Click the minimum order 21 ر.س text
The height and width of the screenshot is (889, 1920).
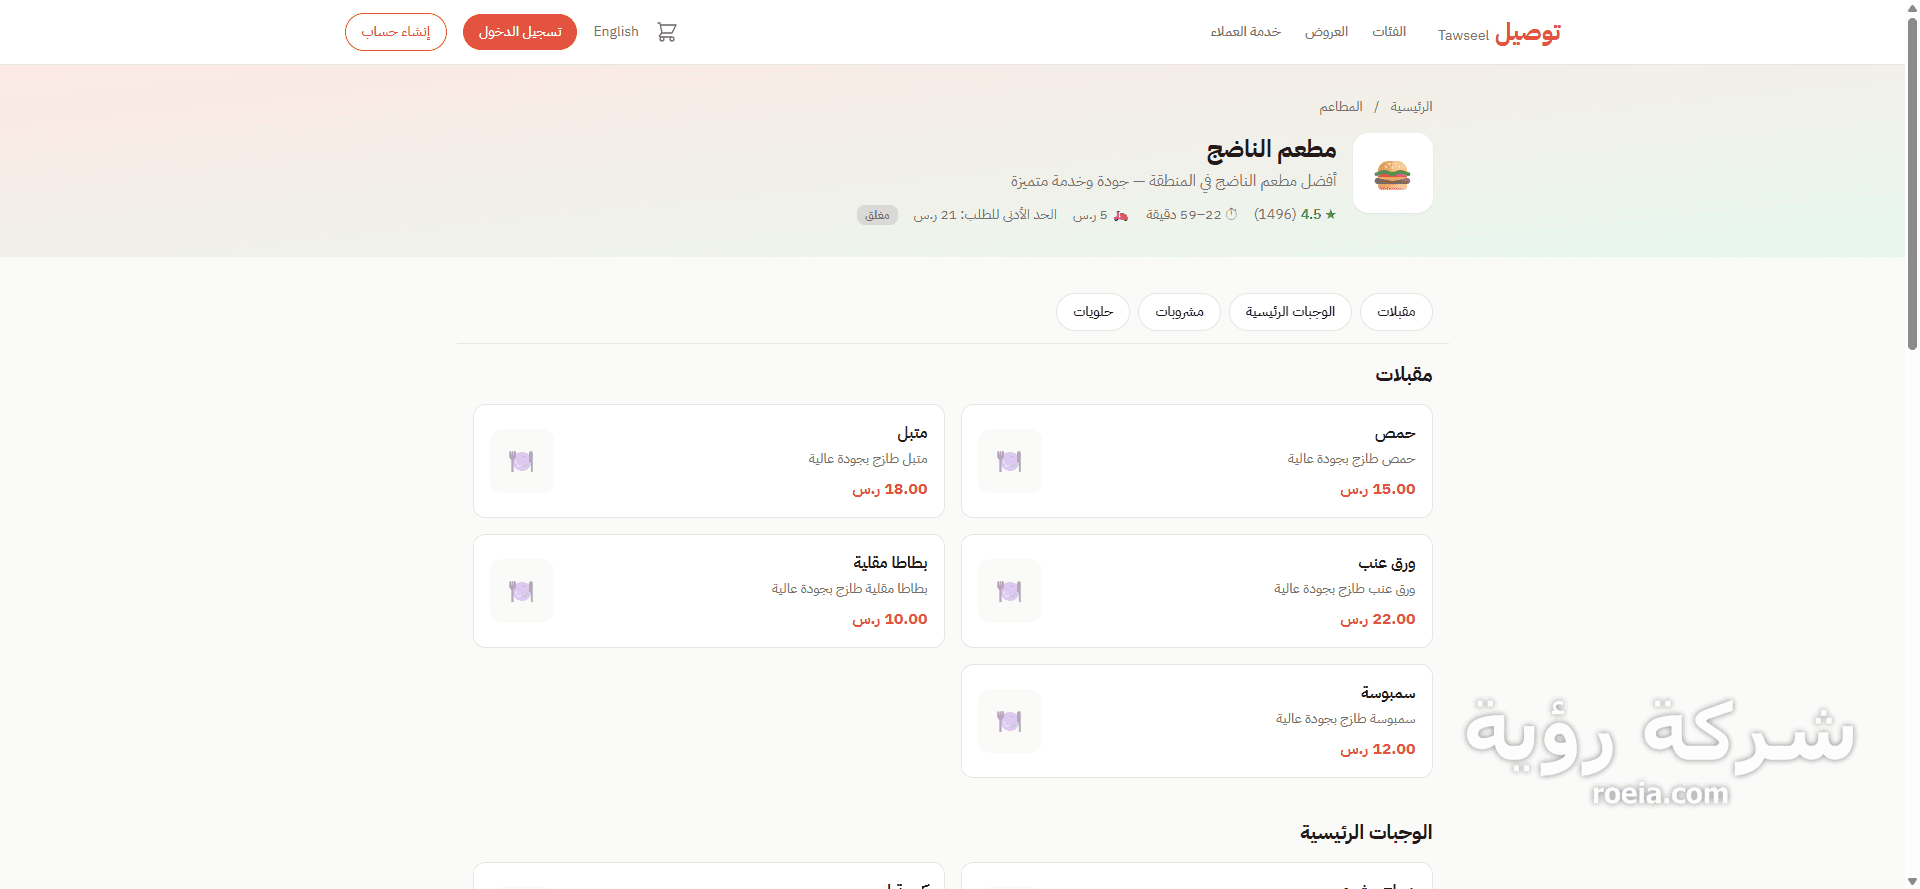985,215
